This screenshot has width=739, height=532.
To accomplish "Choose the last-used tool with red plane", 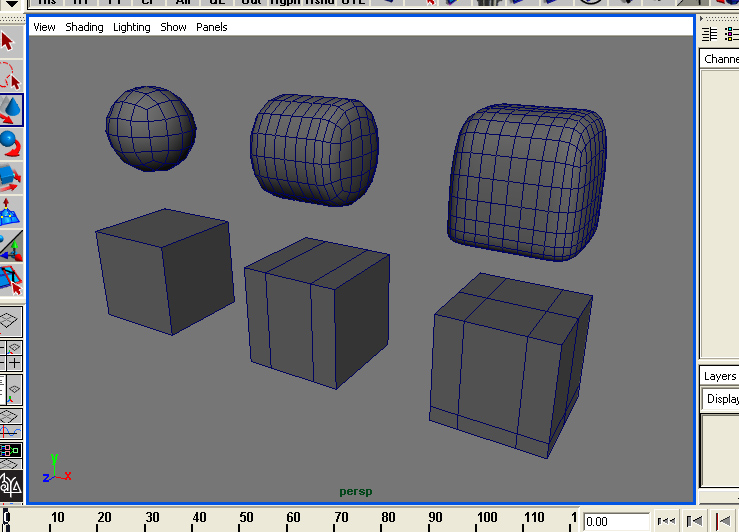I will (11, 279).
